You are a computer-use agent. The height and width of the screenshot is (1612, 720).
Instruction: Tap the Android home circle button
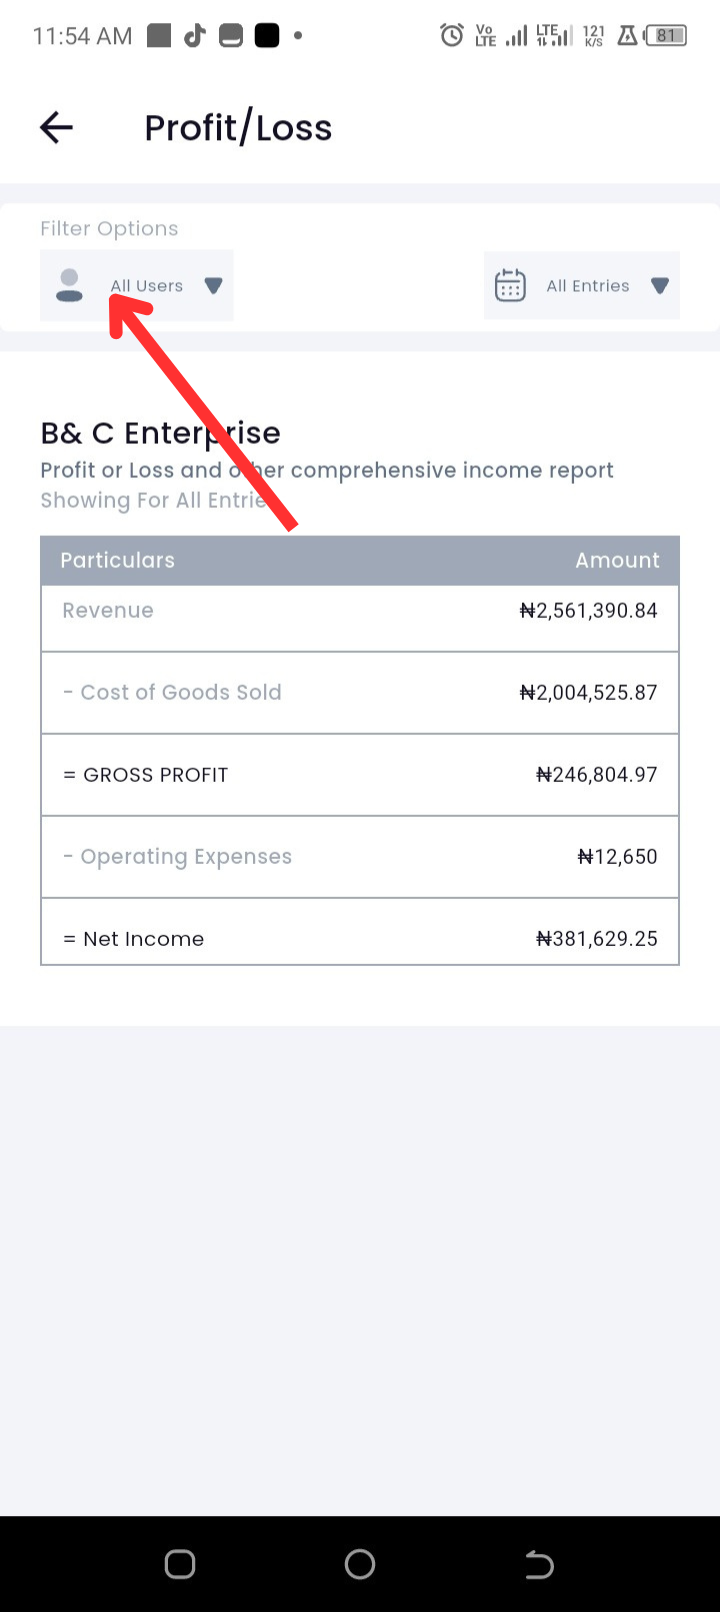pos(360,1564)
